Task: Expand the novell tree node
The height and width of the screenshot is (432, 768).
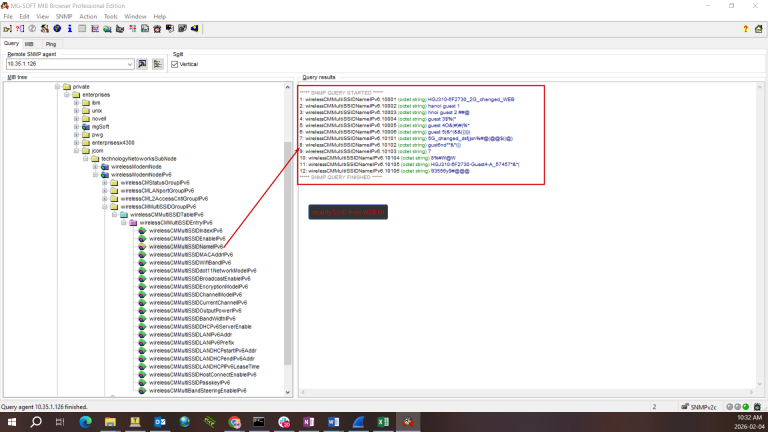Action: [x=76, y=119]
